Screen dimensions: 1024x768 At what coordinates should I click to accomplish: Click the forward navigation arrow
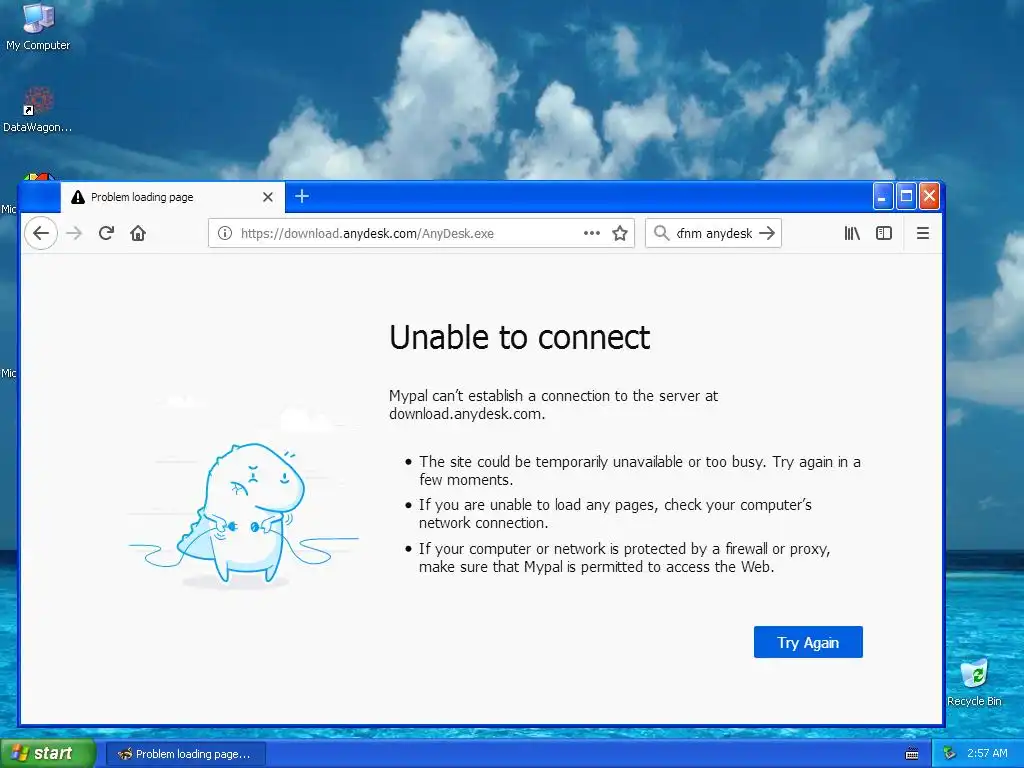point(74,233)
